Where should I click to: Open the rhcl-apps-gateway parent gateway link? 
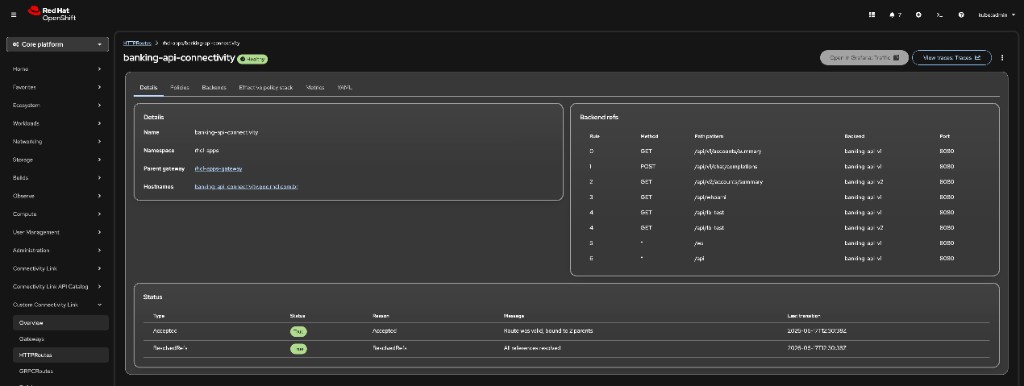(218, 169)
